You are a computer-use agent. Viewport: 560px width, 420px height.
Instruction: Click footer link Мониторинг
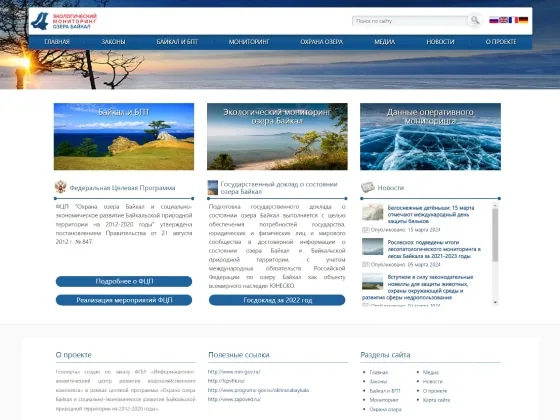pos(384,400)
